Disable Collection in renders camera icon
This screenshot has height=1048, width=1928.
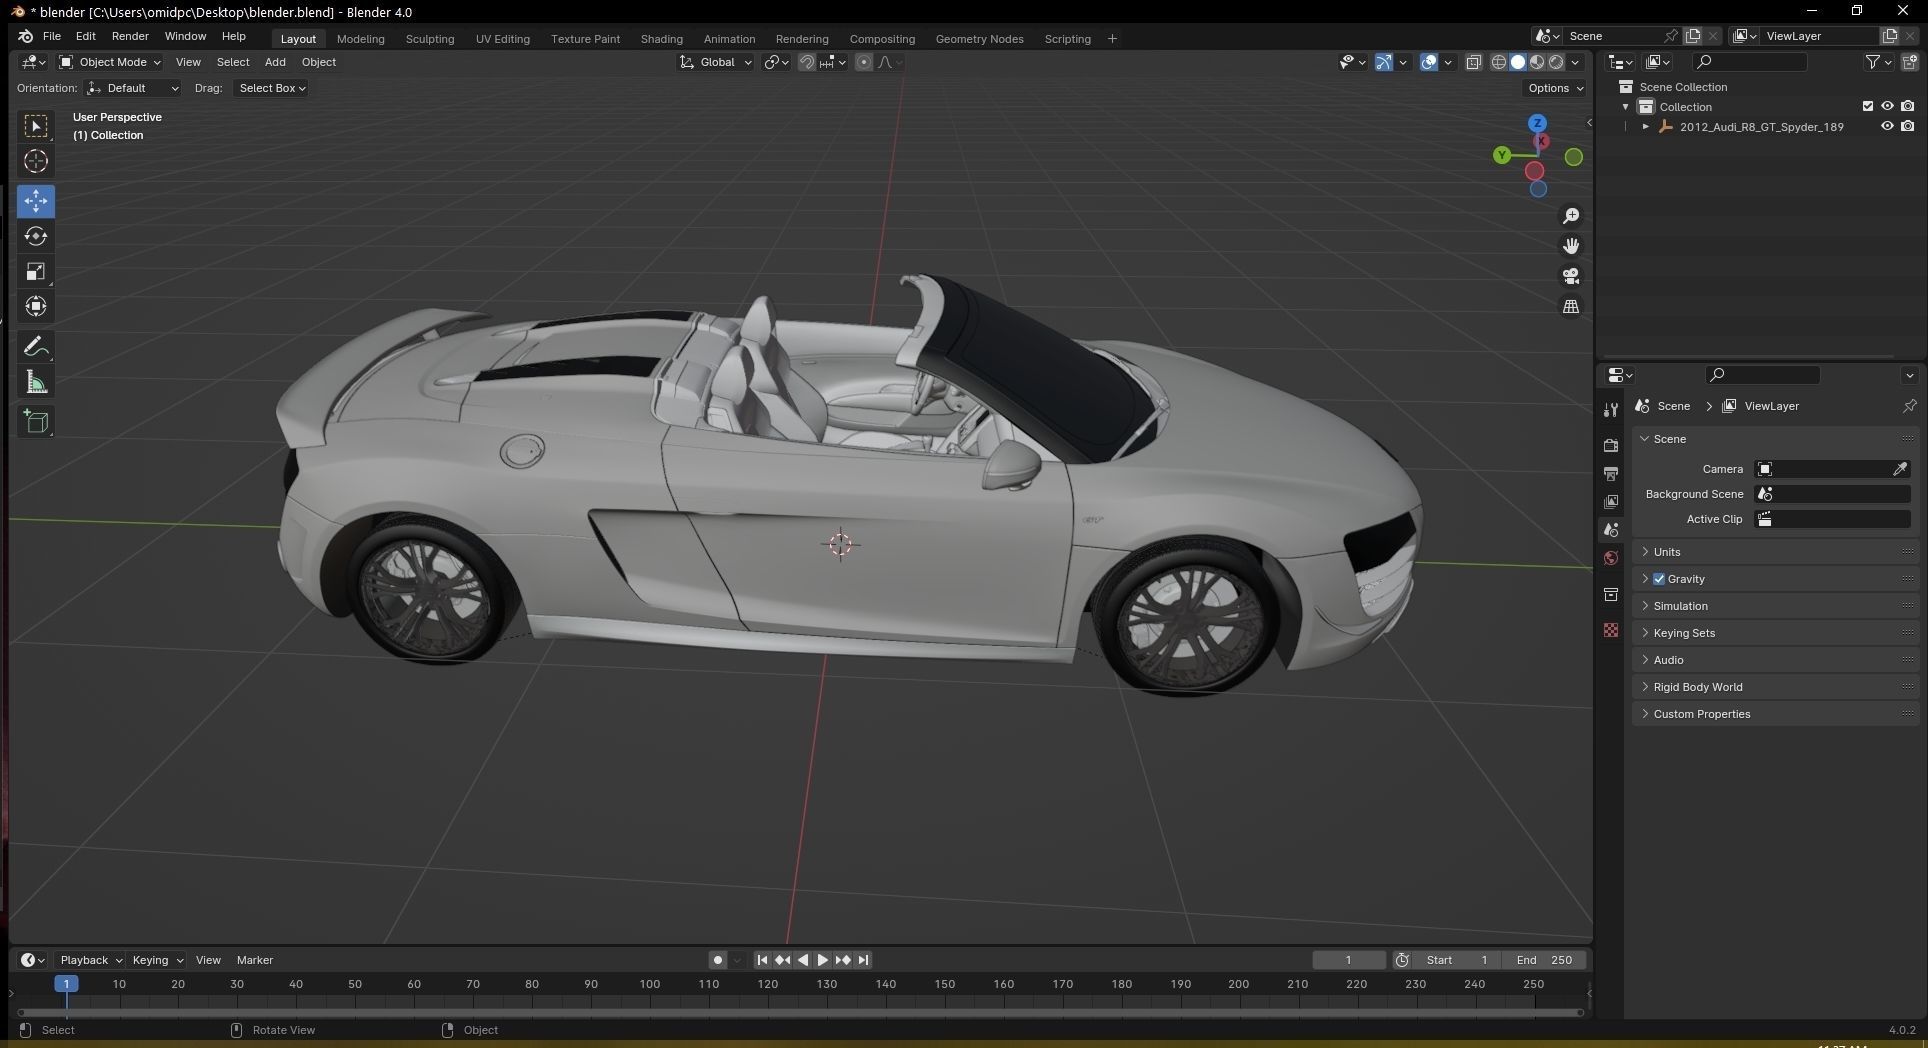pyautogui.click(x=1908, y=107)
